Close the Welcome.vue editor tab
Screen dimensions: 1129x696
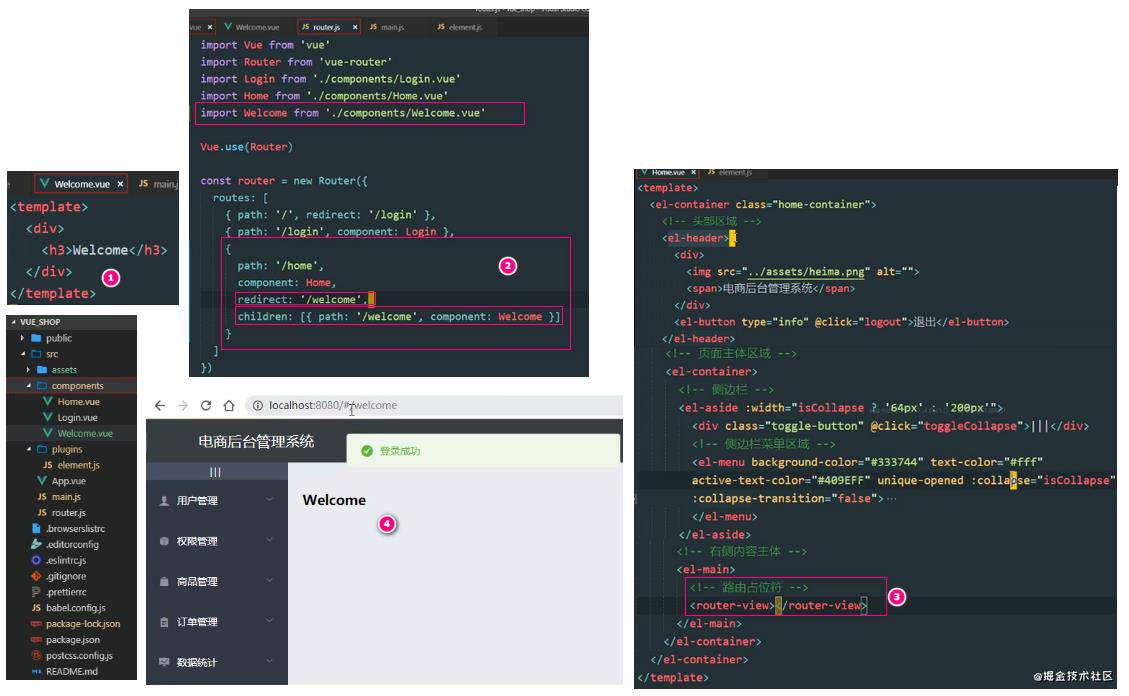(120, 184)
